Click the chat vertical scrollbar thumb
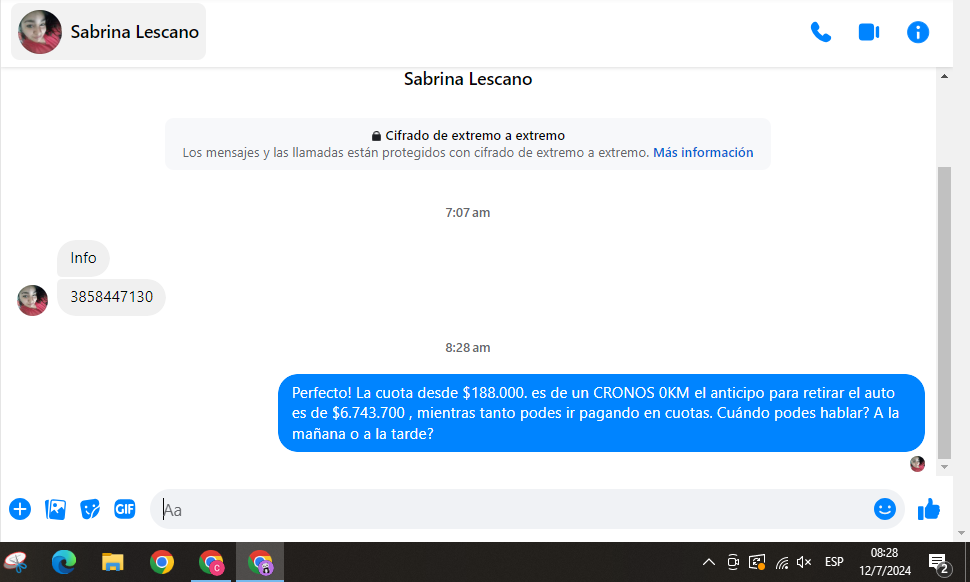The width and height of the screenshot is (970, 582). [944, 312]
